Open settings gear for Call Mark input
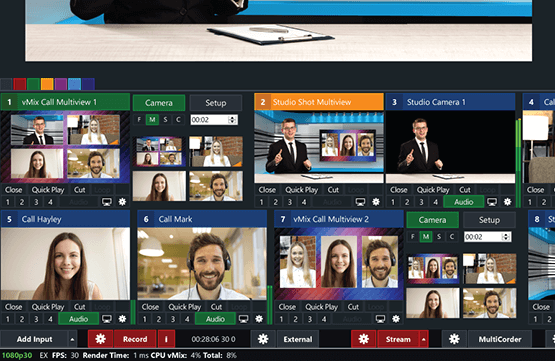This screenshot has height=361, width=555. (259, 319)
